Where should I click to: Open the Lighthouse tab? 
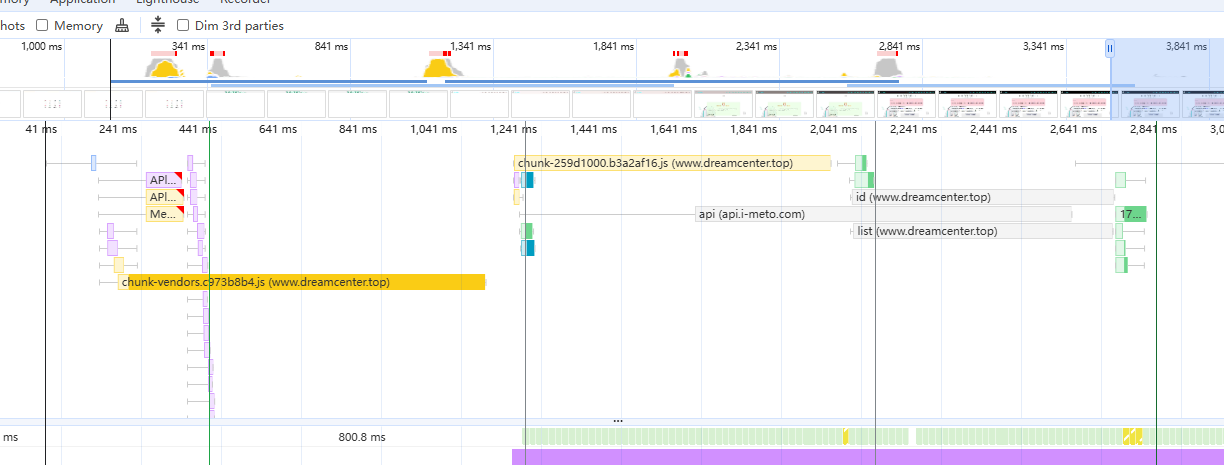pos(167,3)
